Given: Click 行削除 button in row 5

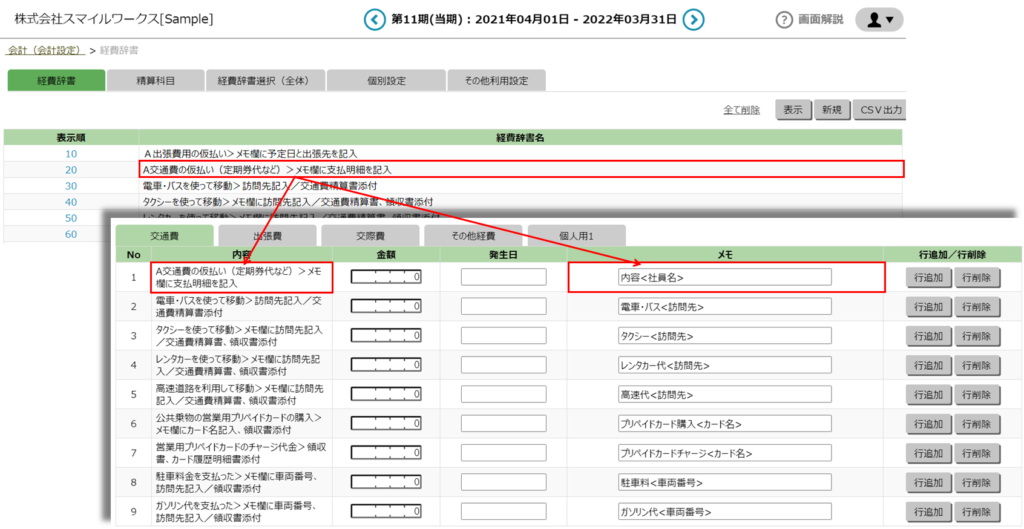Looking at the screenshot, I should pos(977,394).
